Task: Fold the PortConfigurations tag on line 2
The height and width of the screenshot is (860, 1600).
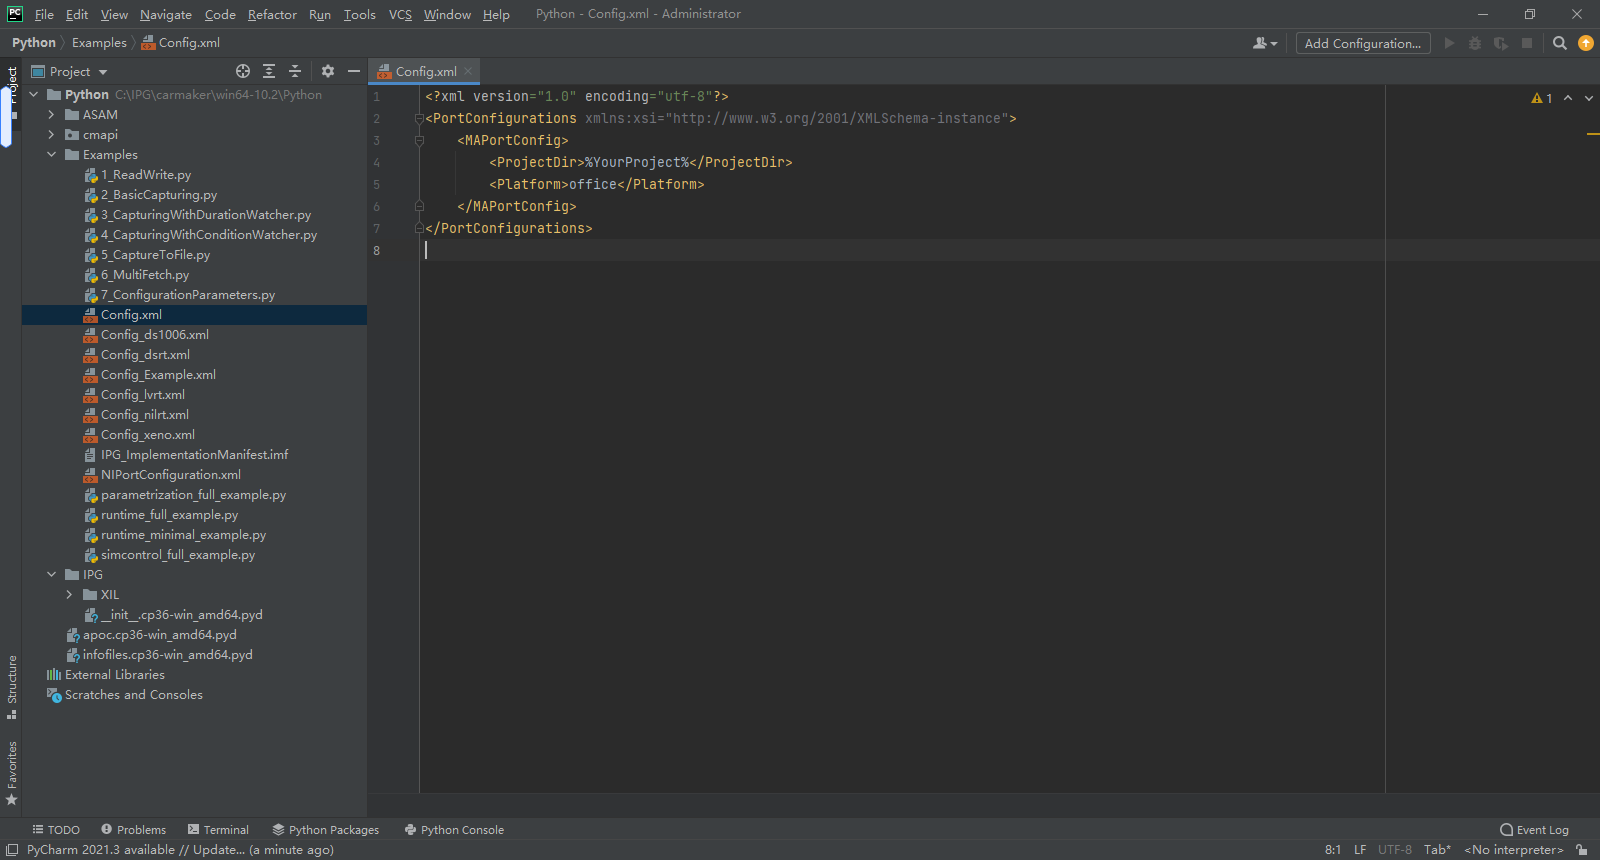Action: click(419, 118)
